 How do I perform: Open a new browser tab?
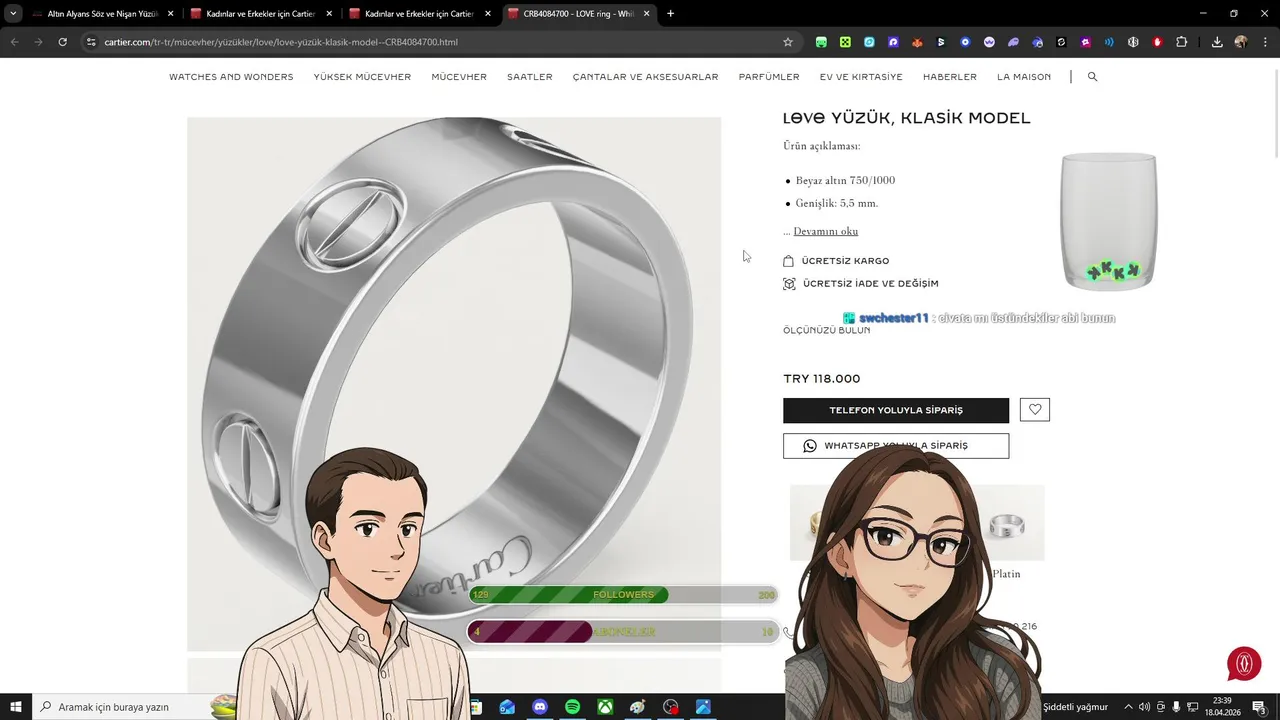[670, 14]
